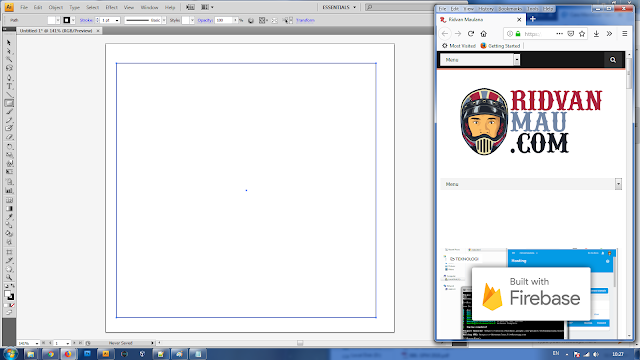Click the website search magnifier icon
The width and height of the screenshot is (640, 360).
(x=613, y=60)
